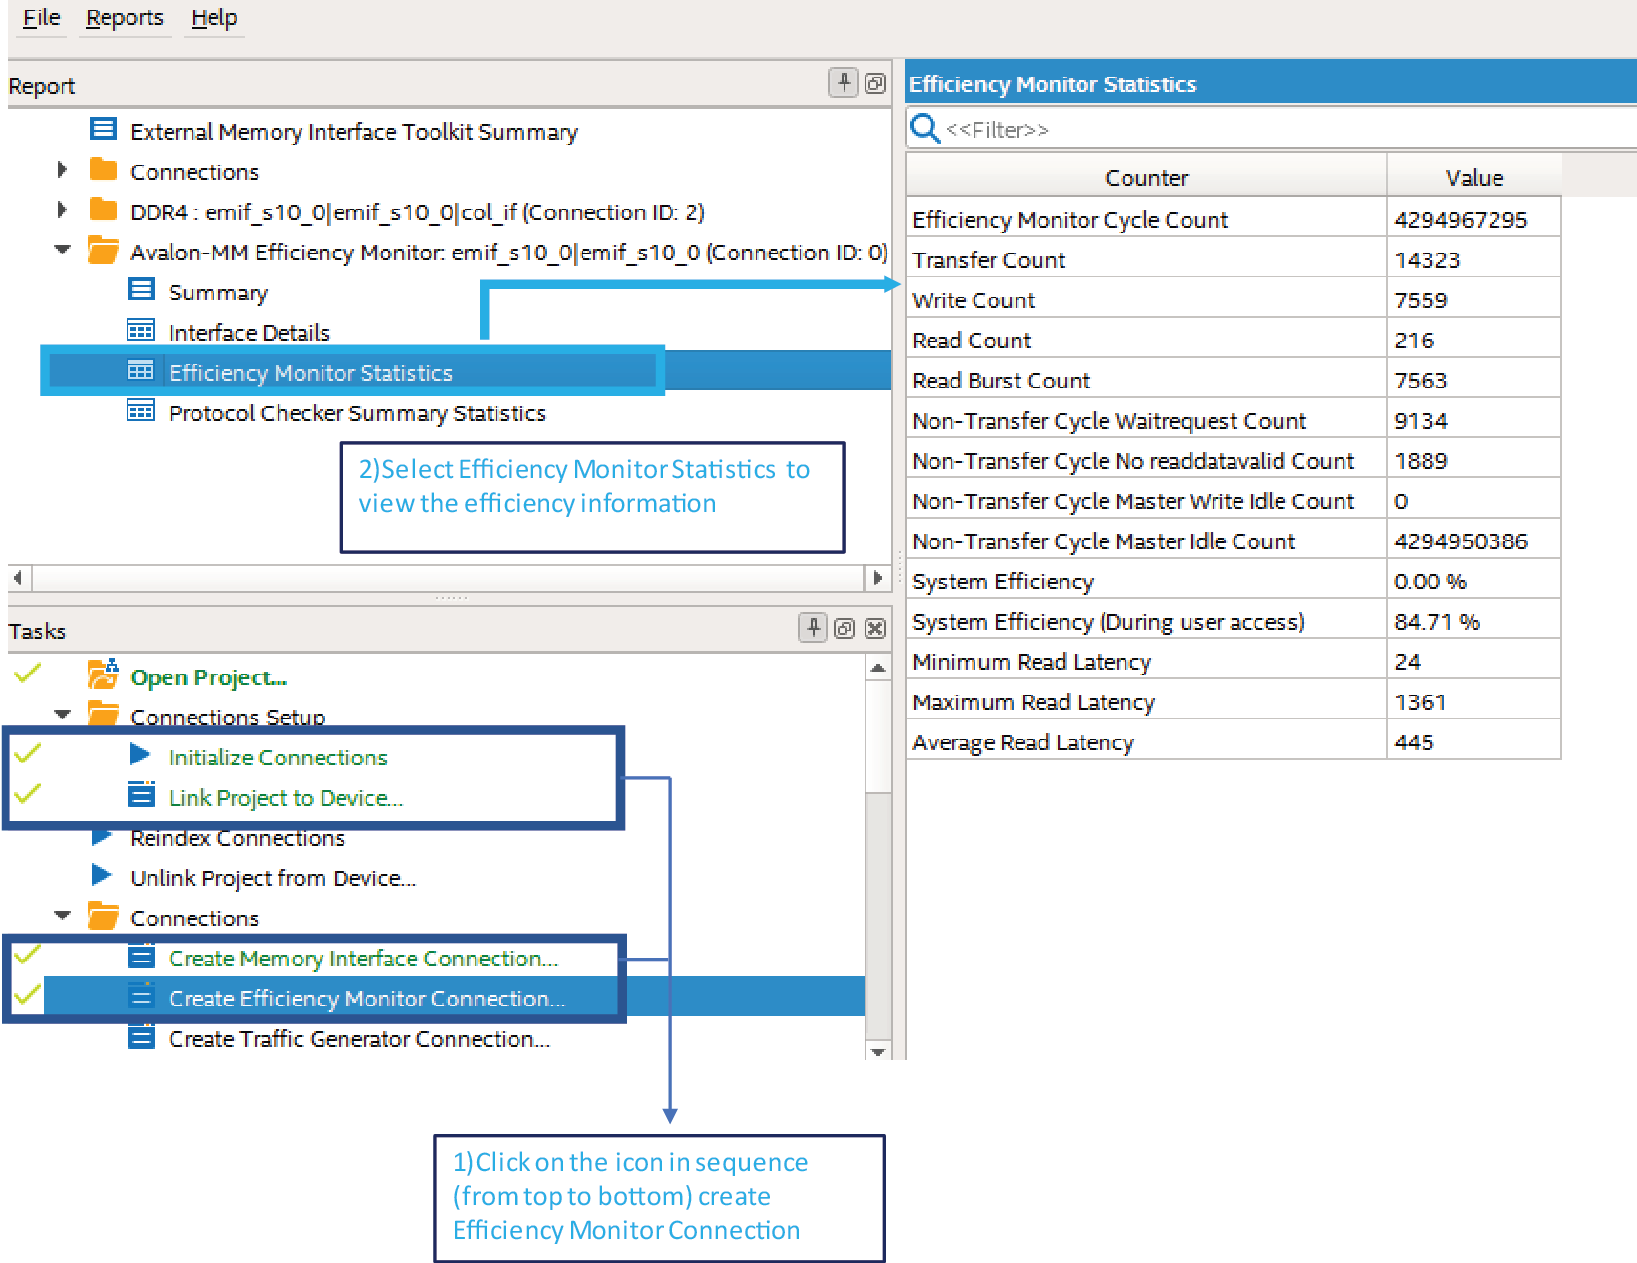
Task: Click the Connections folder icon in Tasks
Action: (x=103, y=916)
